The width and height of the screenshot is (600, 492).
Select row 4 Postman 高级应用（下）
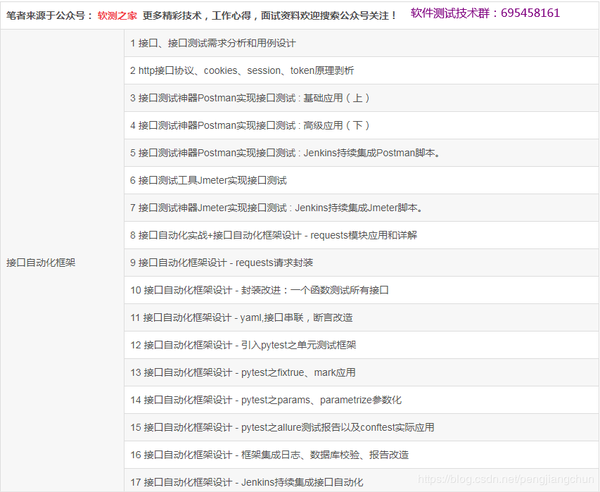(x=362, y=125)
